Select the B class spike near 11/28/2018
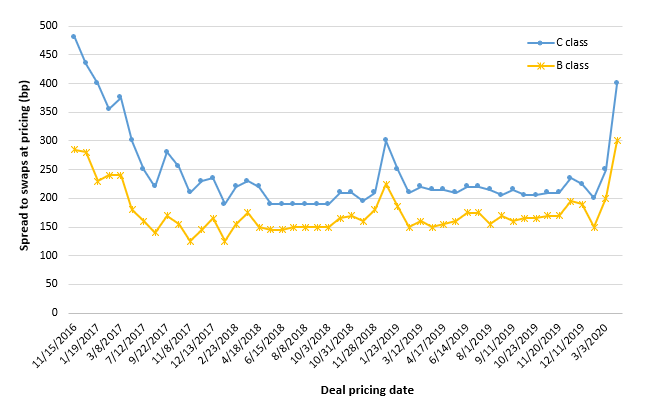This screenshot has height=401, width=646. coord(385,184)
